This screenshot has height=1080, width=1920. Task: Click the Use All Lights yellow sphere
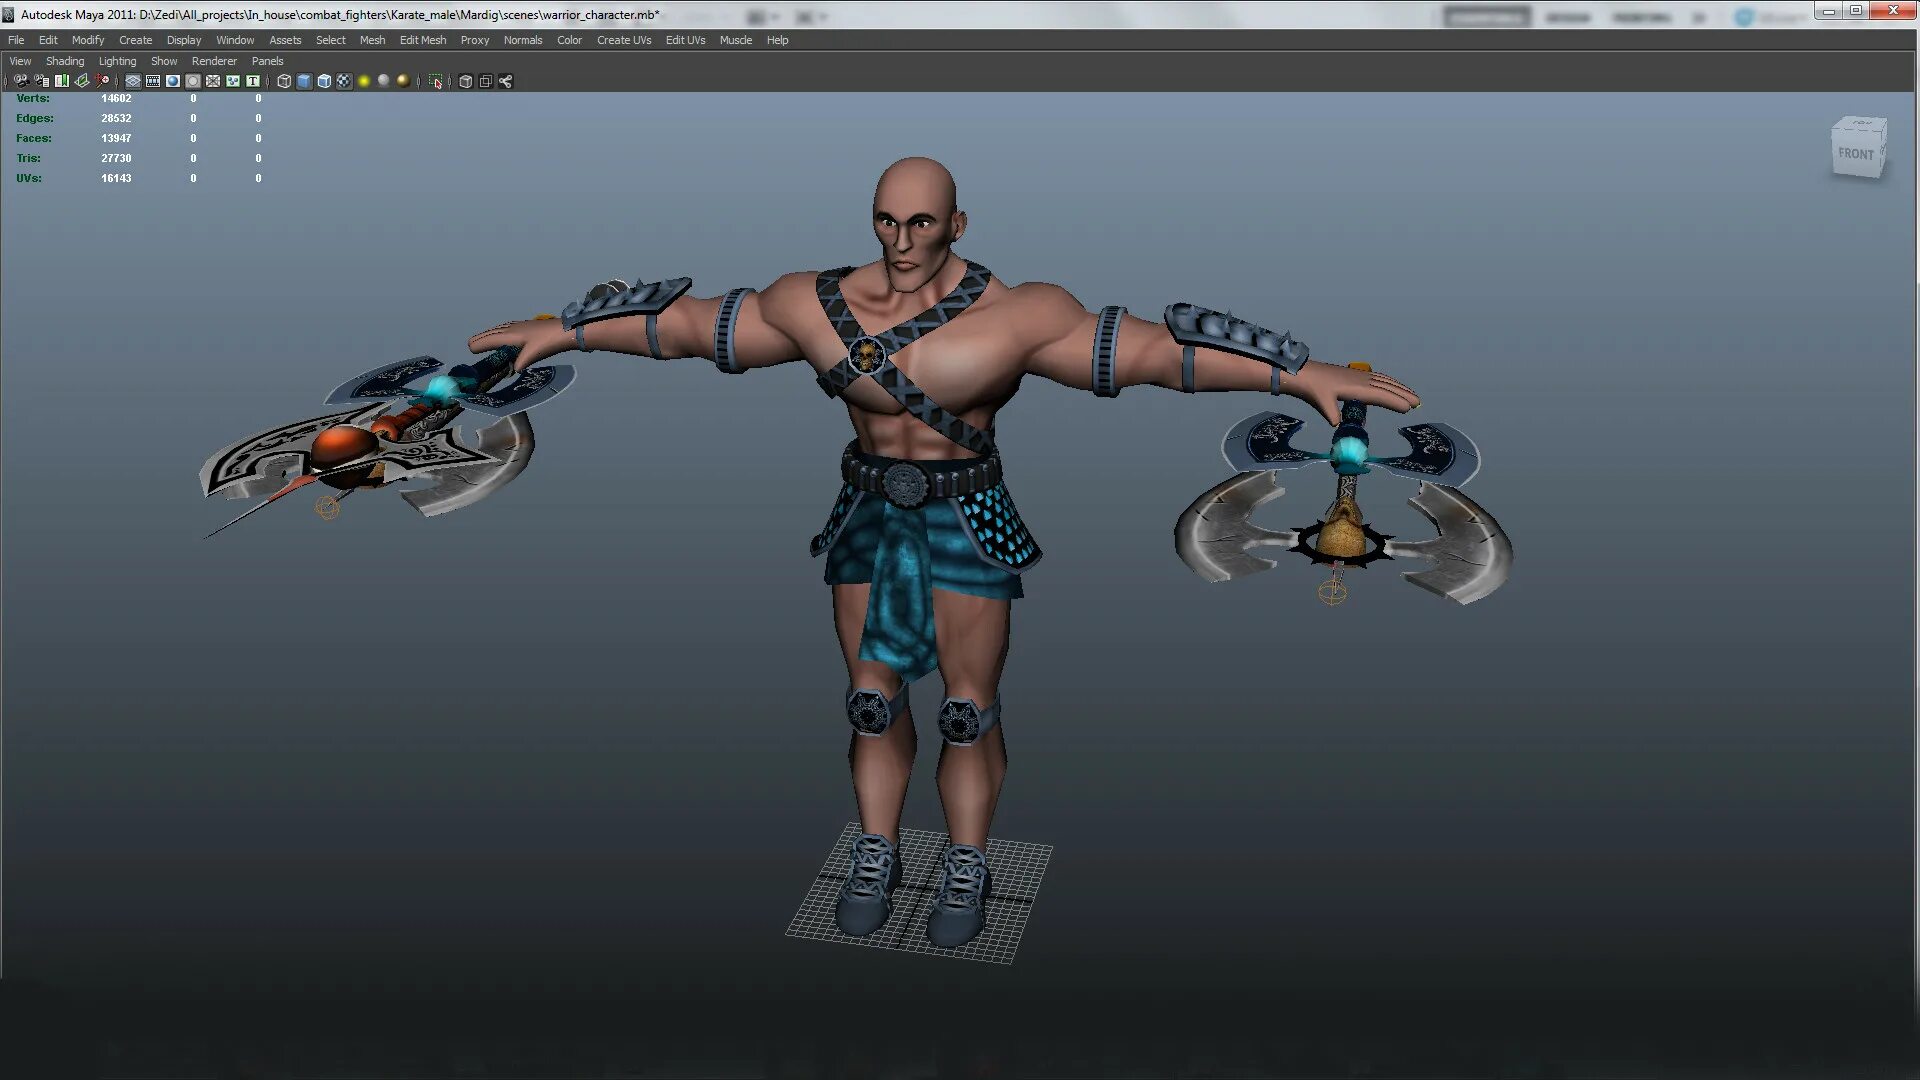[x=364, y=81]
